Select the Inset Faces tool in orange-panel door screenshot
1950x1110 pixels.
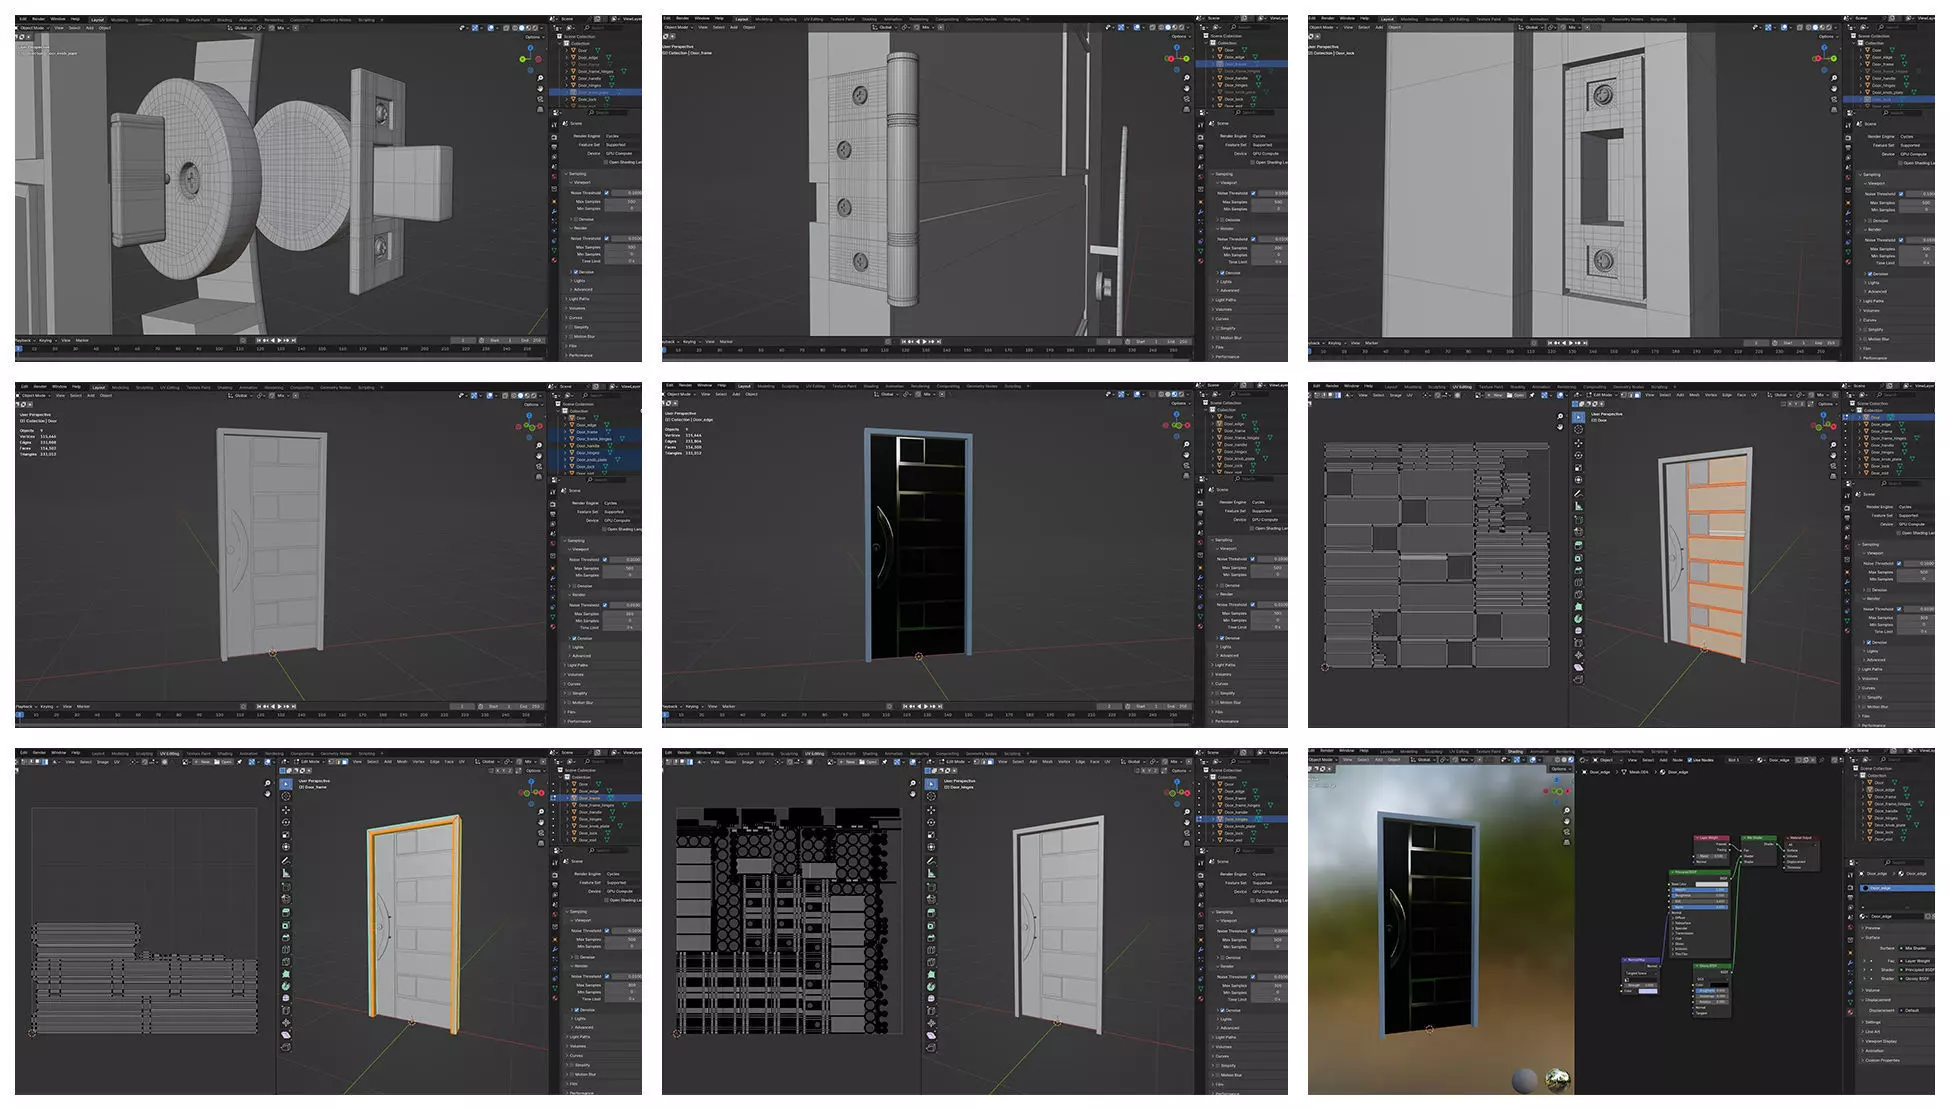(1578, 557)
